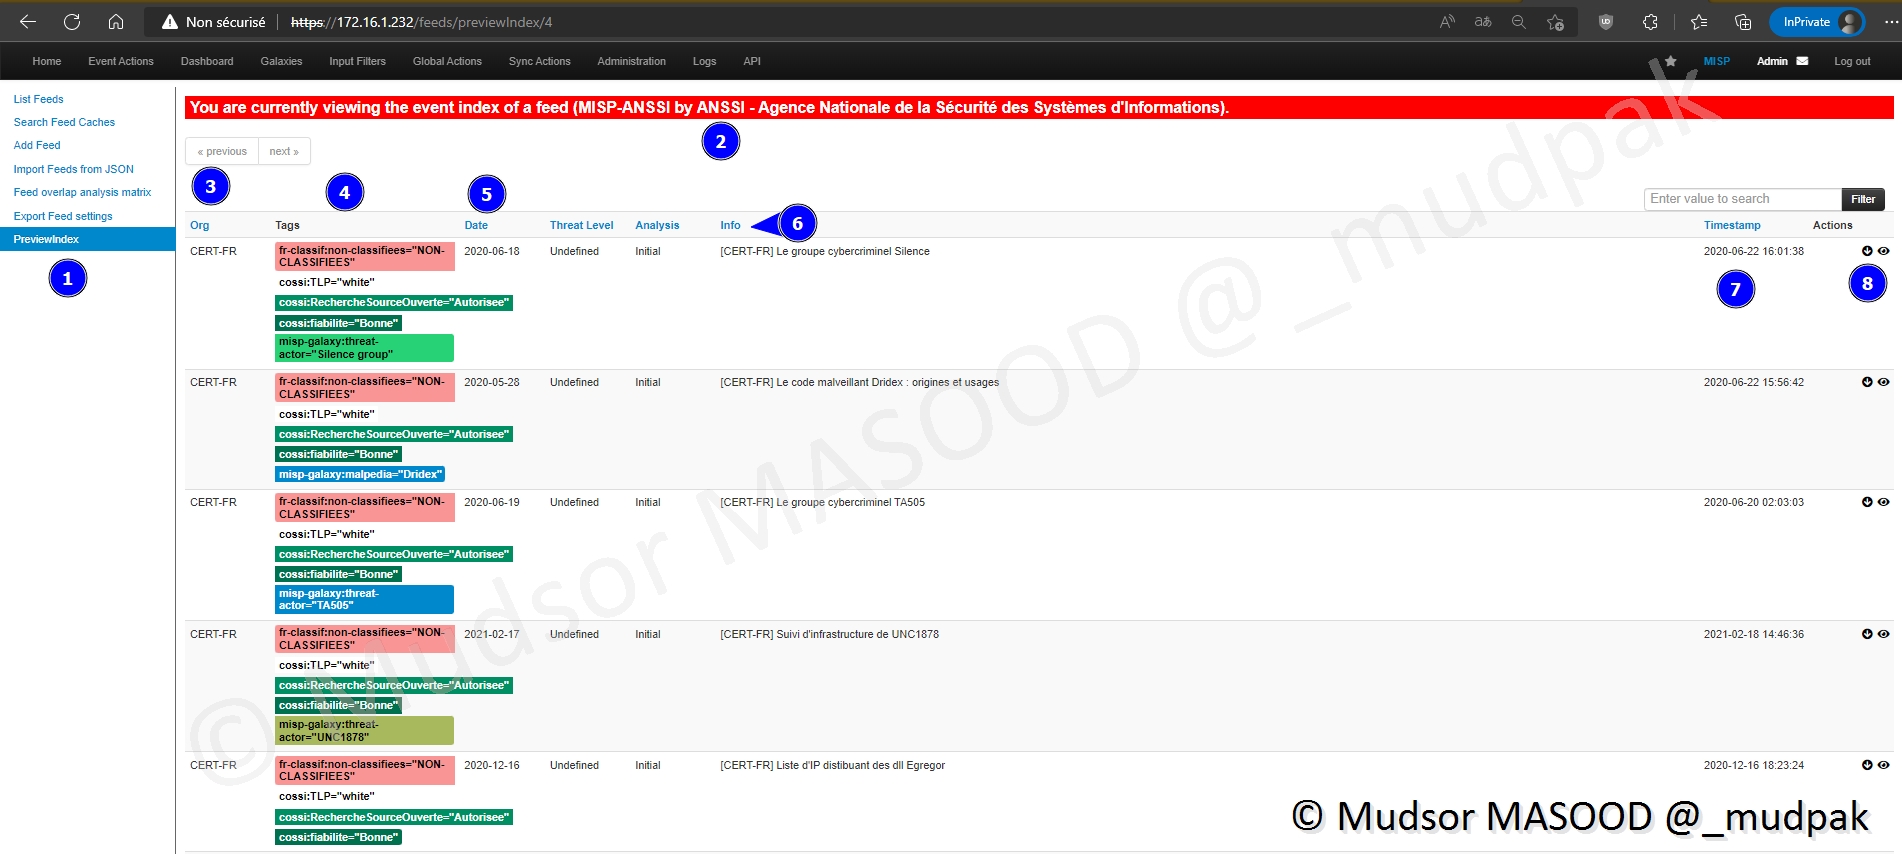Download the TA505 event via its action icon
The height and width of the screenshot is (854, 1902).
click(x=1866, y=502)
